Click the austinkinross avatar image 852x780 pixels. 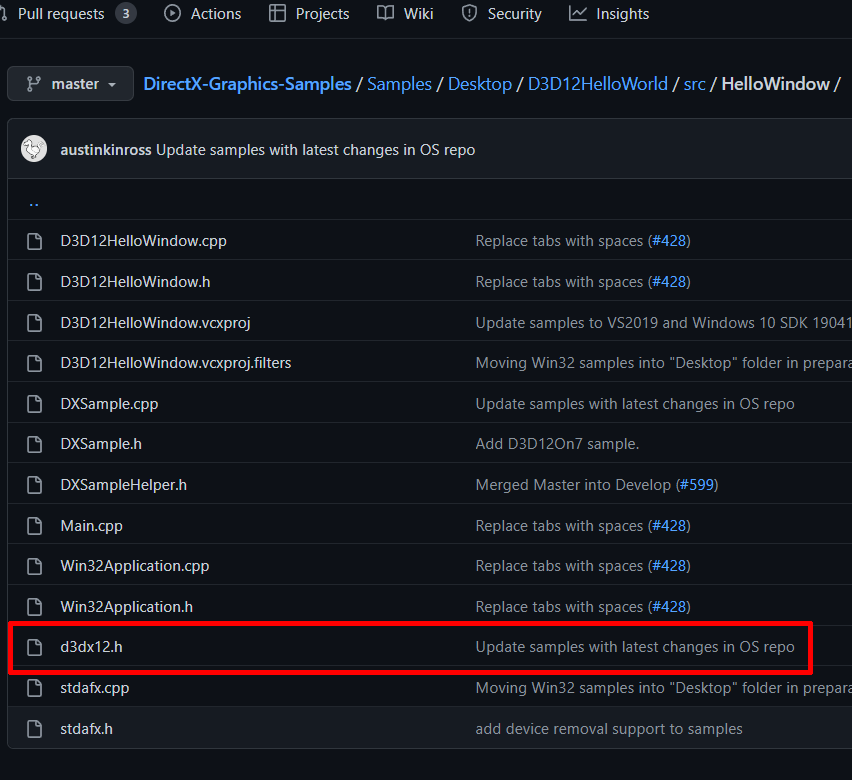coord(34,149)
